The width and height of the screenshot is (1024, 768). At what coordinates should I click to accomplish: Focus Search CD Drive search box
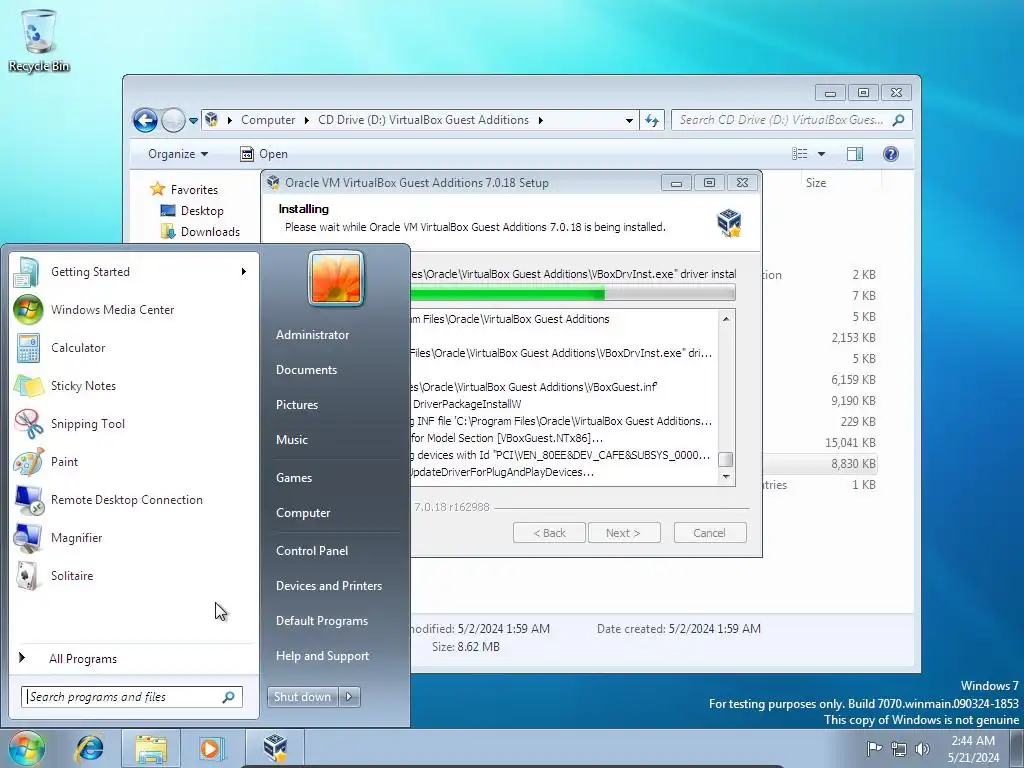791,120
